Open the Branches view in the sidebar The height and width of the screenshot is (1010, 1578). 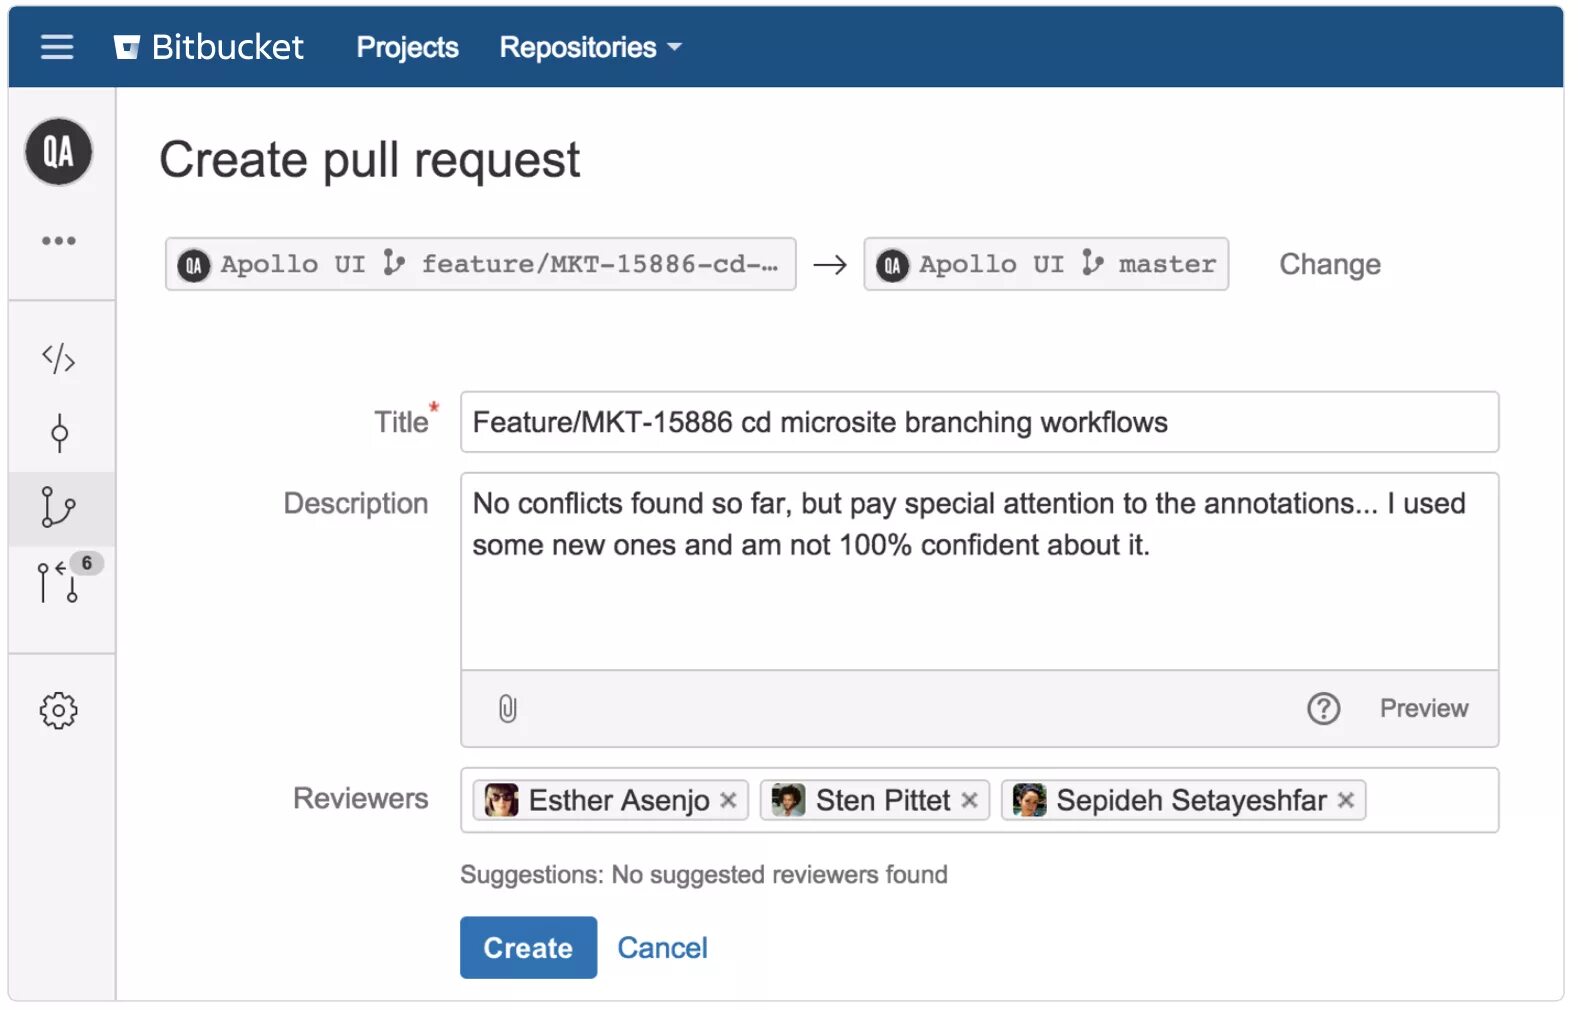tap(59, 507)
